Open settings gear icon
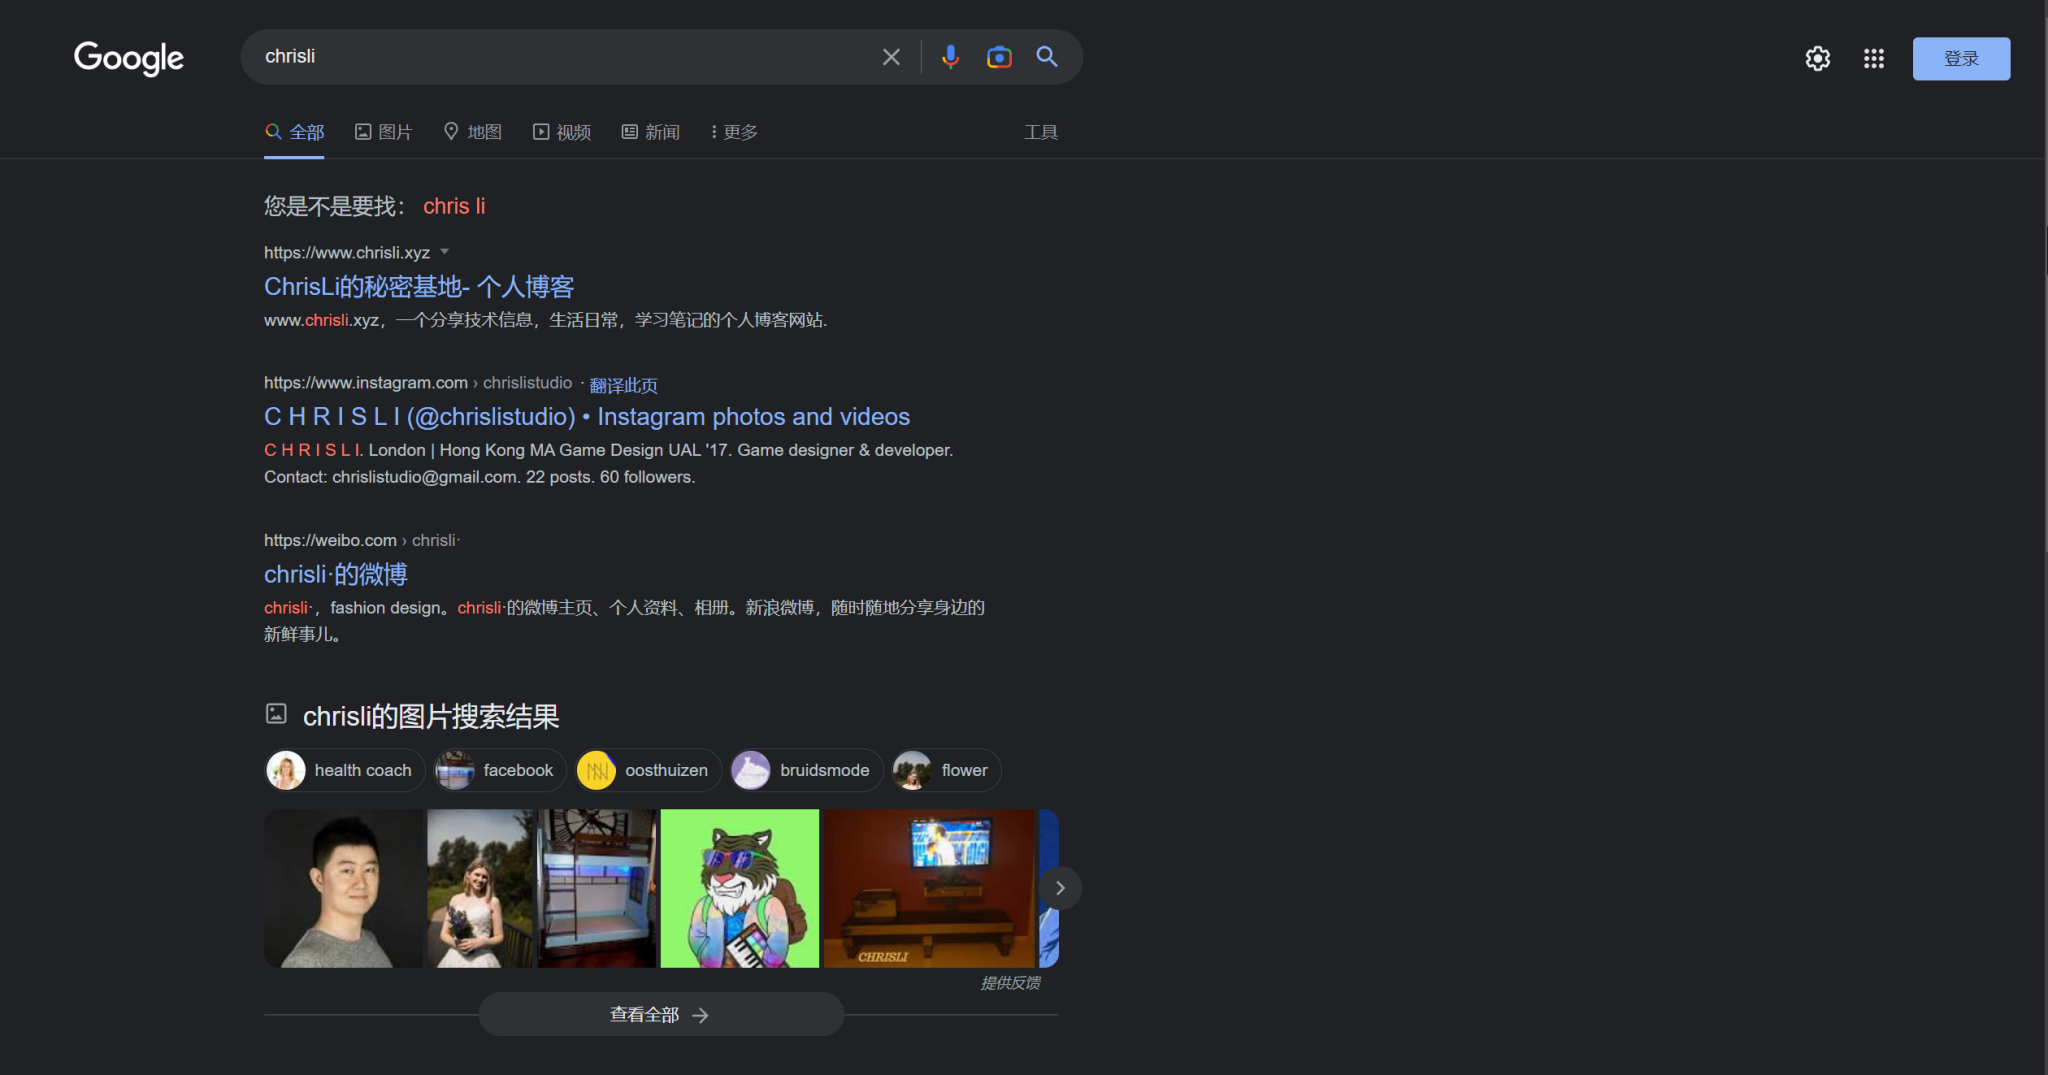Viewport: 2048px width, 1075px height. click(x=1818, y=59)
